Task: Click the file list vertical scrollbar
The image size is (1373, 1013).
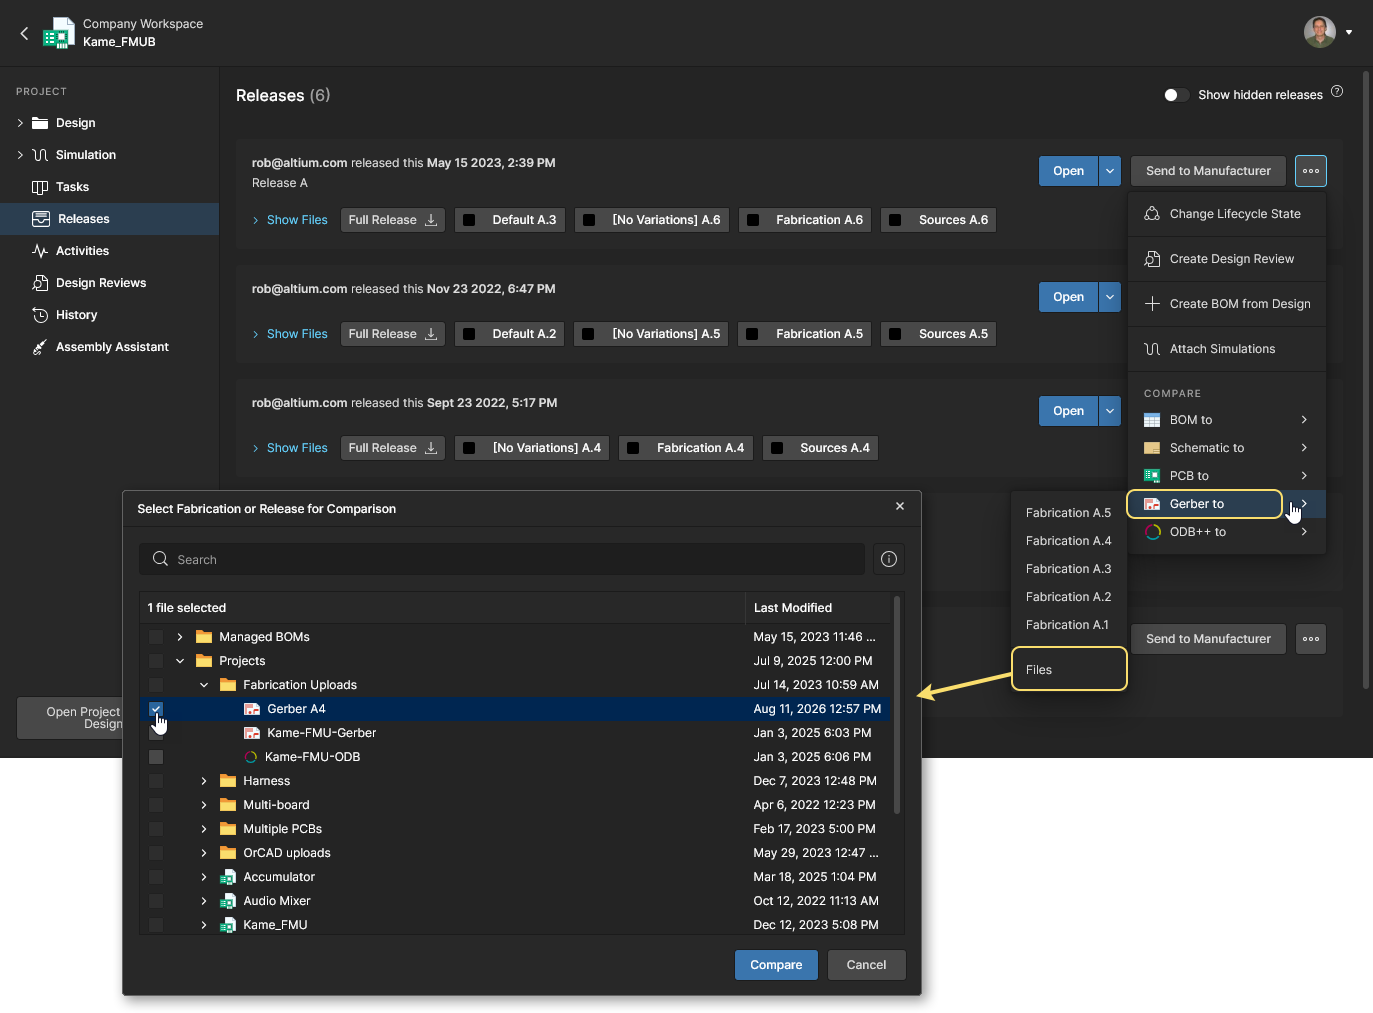Action: click(897, 705)
